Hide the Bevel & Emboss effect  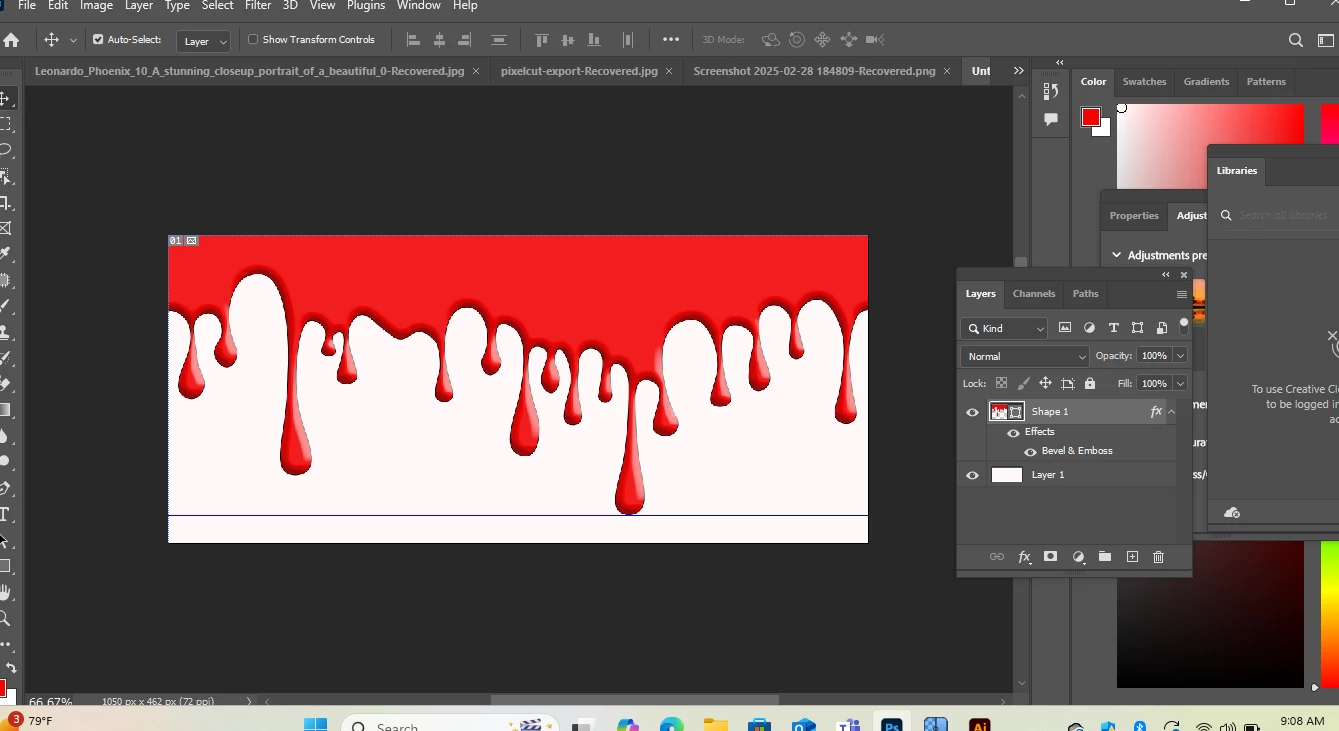coord(1030,451)
